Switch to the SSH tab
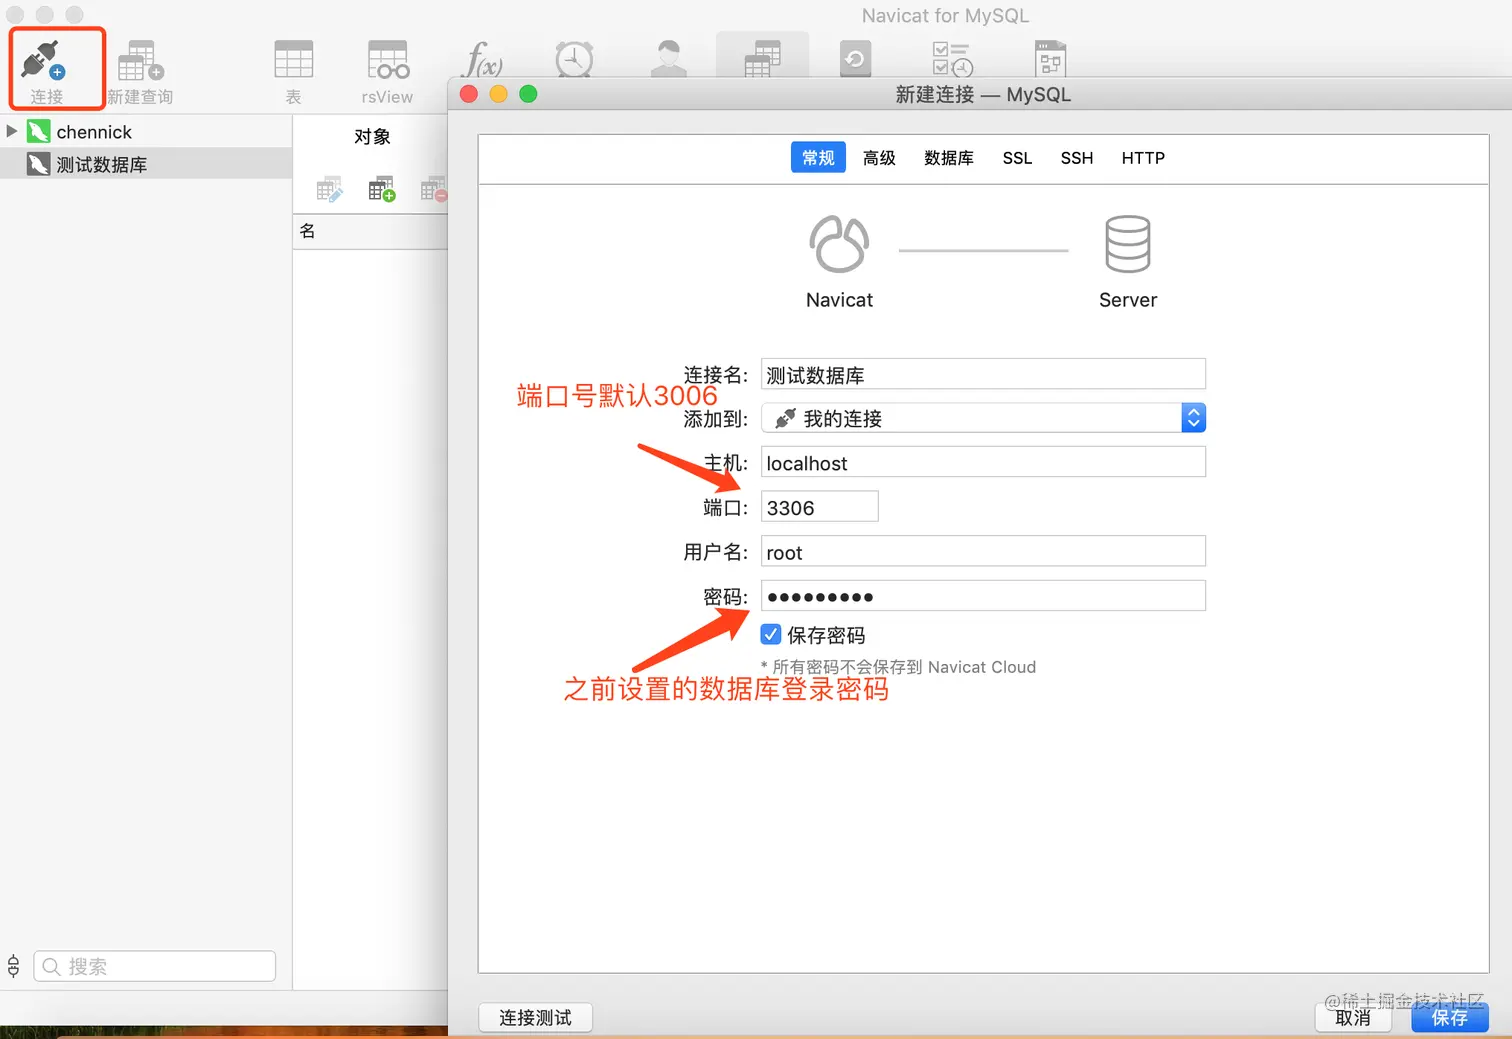Viewport: 1512px width, 1039px height. [x=1077, y=158]
